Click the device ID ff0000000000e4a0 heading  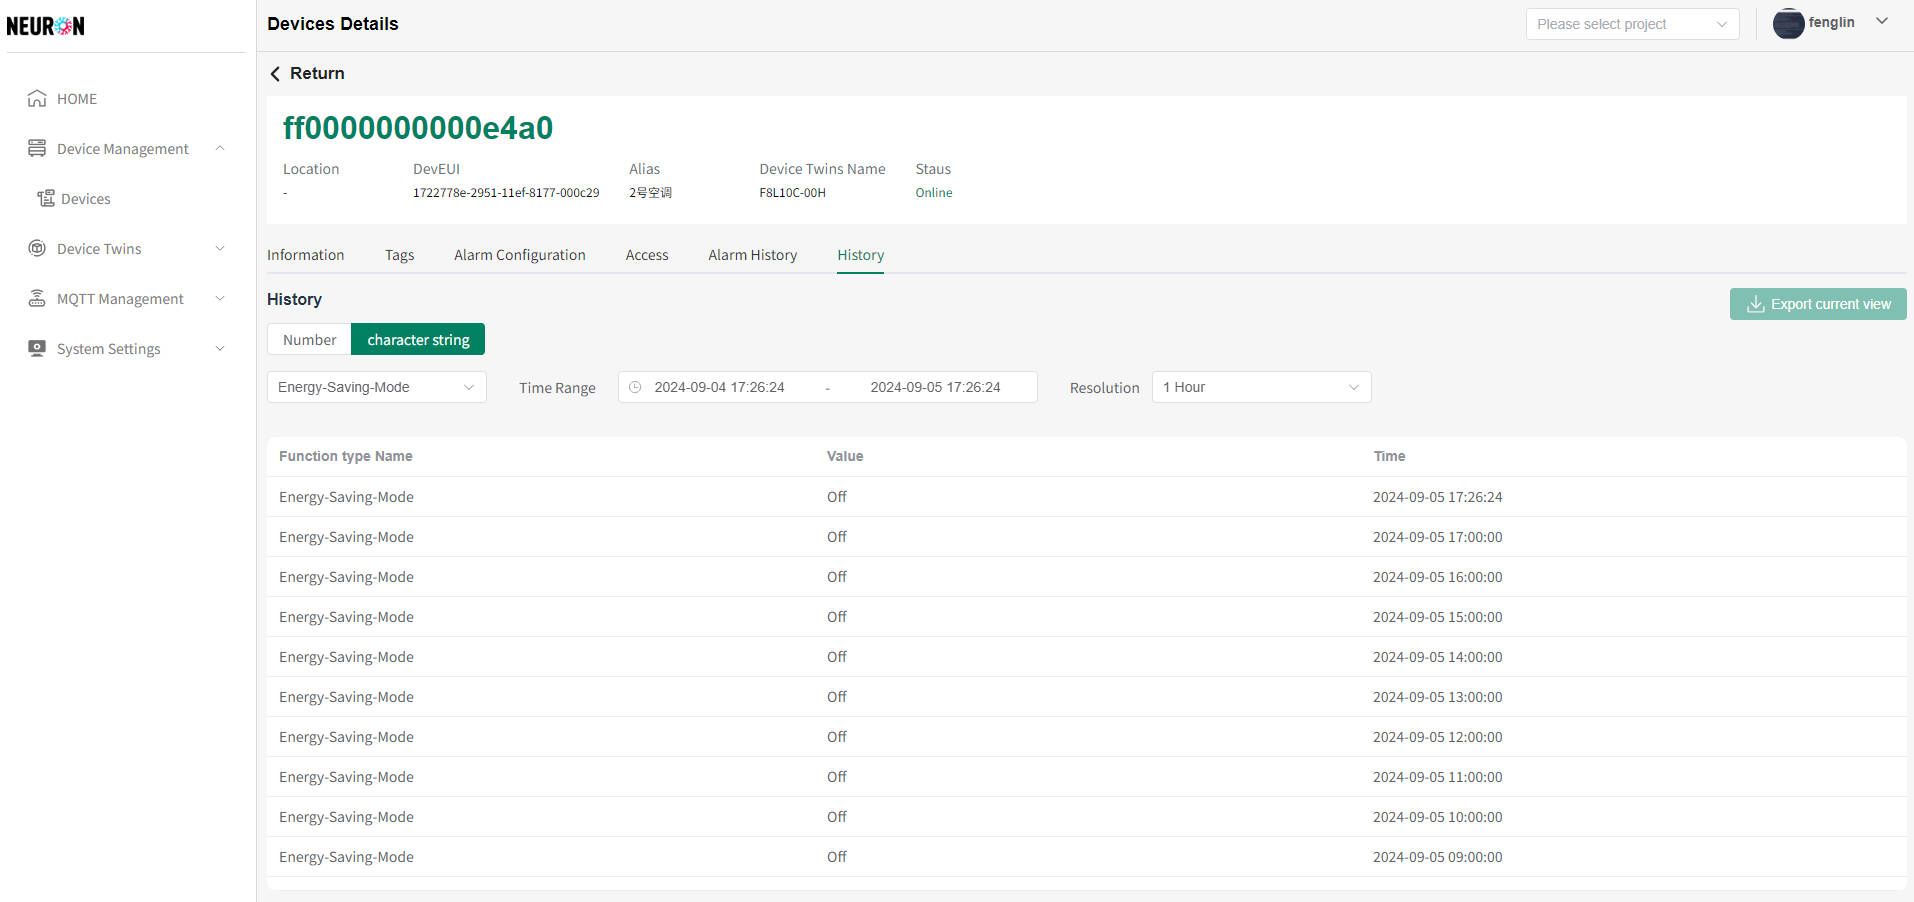pyautogui.click(x=417, y=128)
